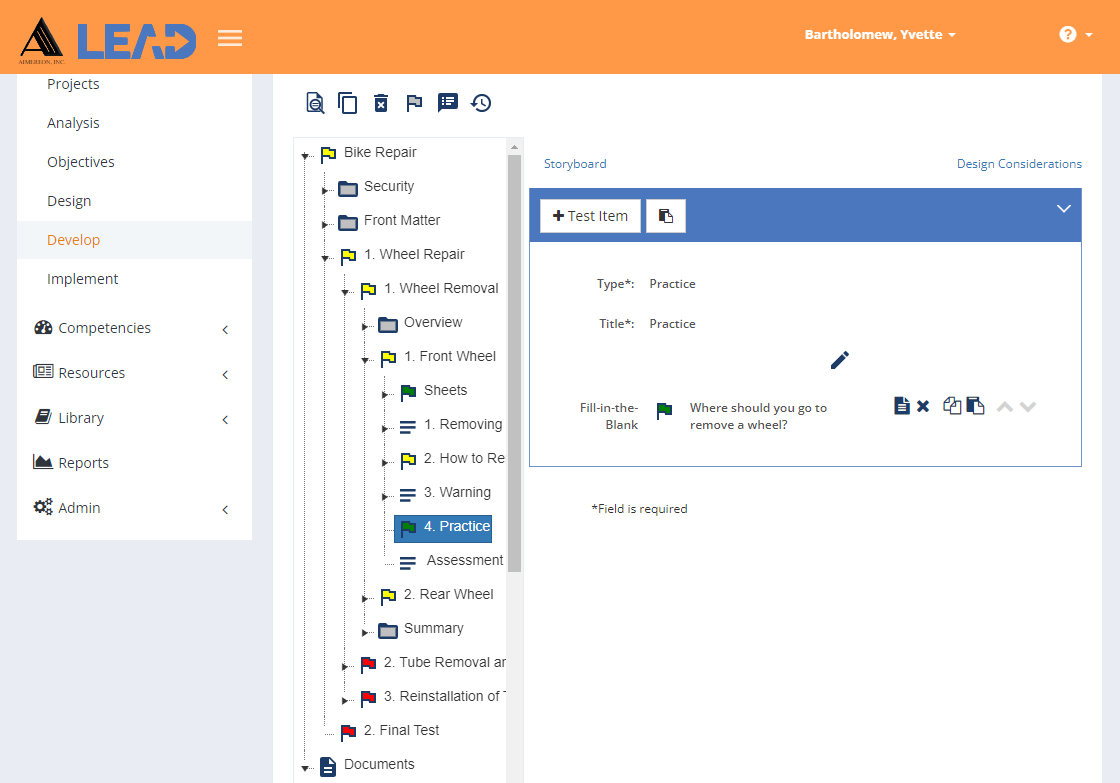
Task: Select Objectives in the sidebar menu
Action: (x=81, y=162)
